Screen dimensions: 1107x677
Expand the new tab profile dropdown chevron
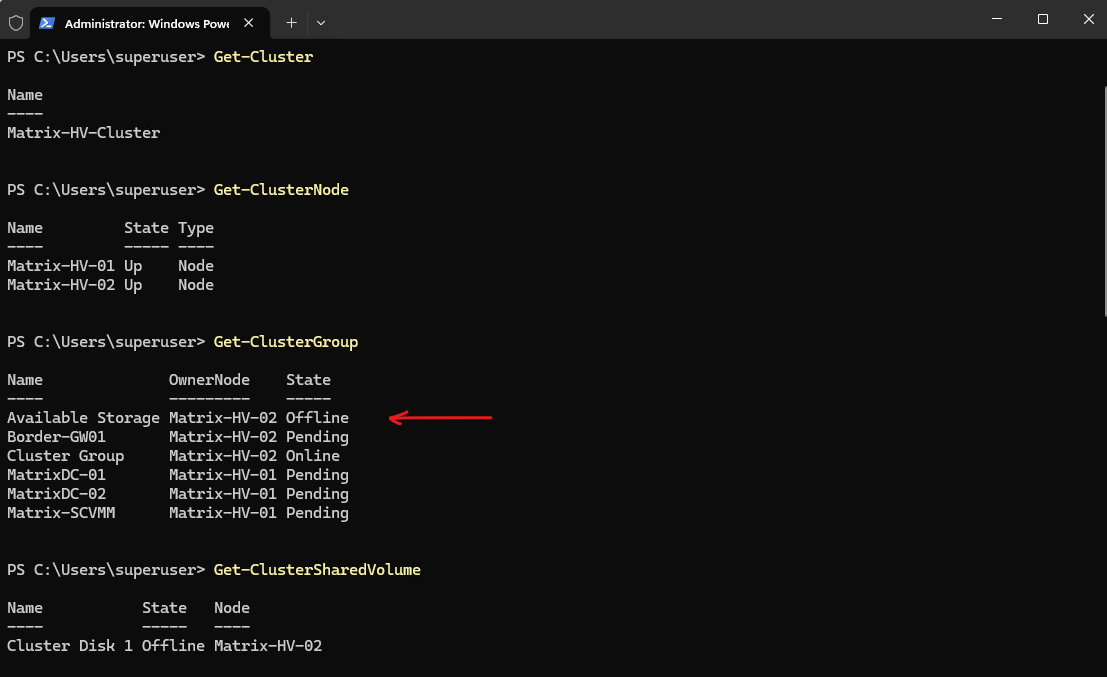click(321, 23)
